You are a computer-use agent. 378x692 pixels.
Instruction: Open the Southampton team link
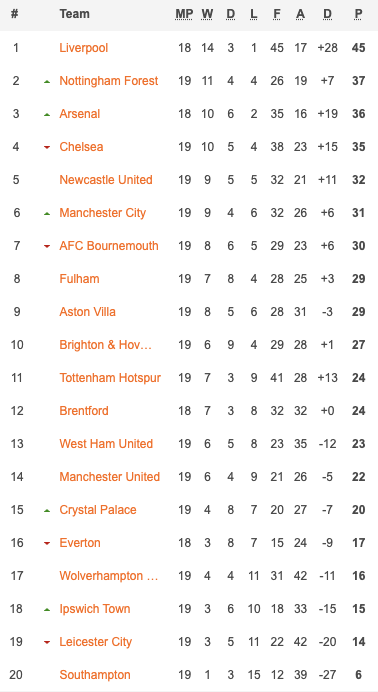[x=95, y=675]
